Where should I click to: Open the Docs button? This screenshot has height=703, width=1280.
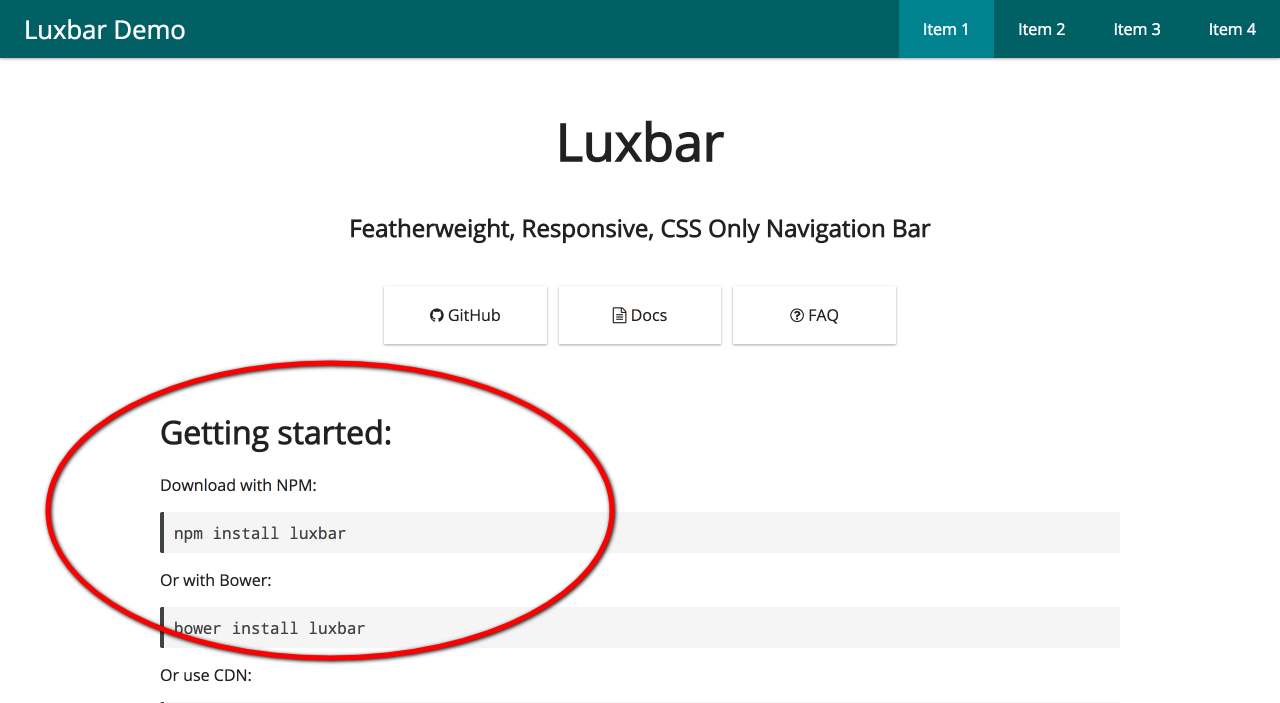640,315
